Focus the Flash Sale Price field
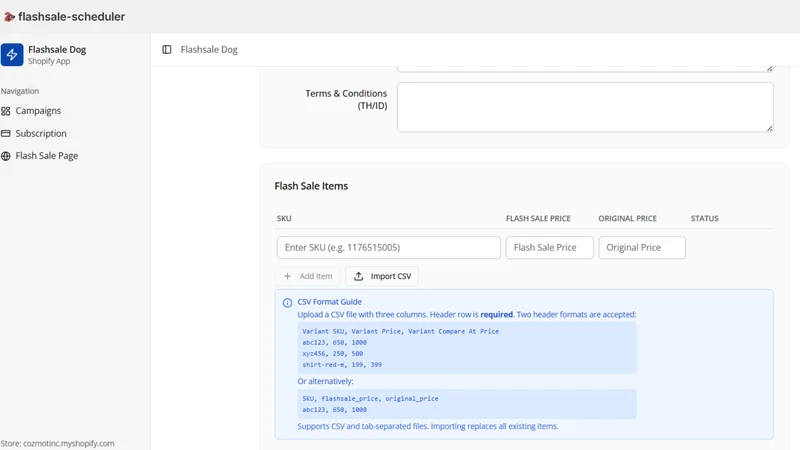The width and height of the screenshot is (800, 450). click(x=549, y=247)
